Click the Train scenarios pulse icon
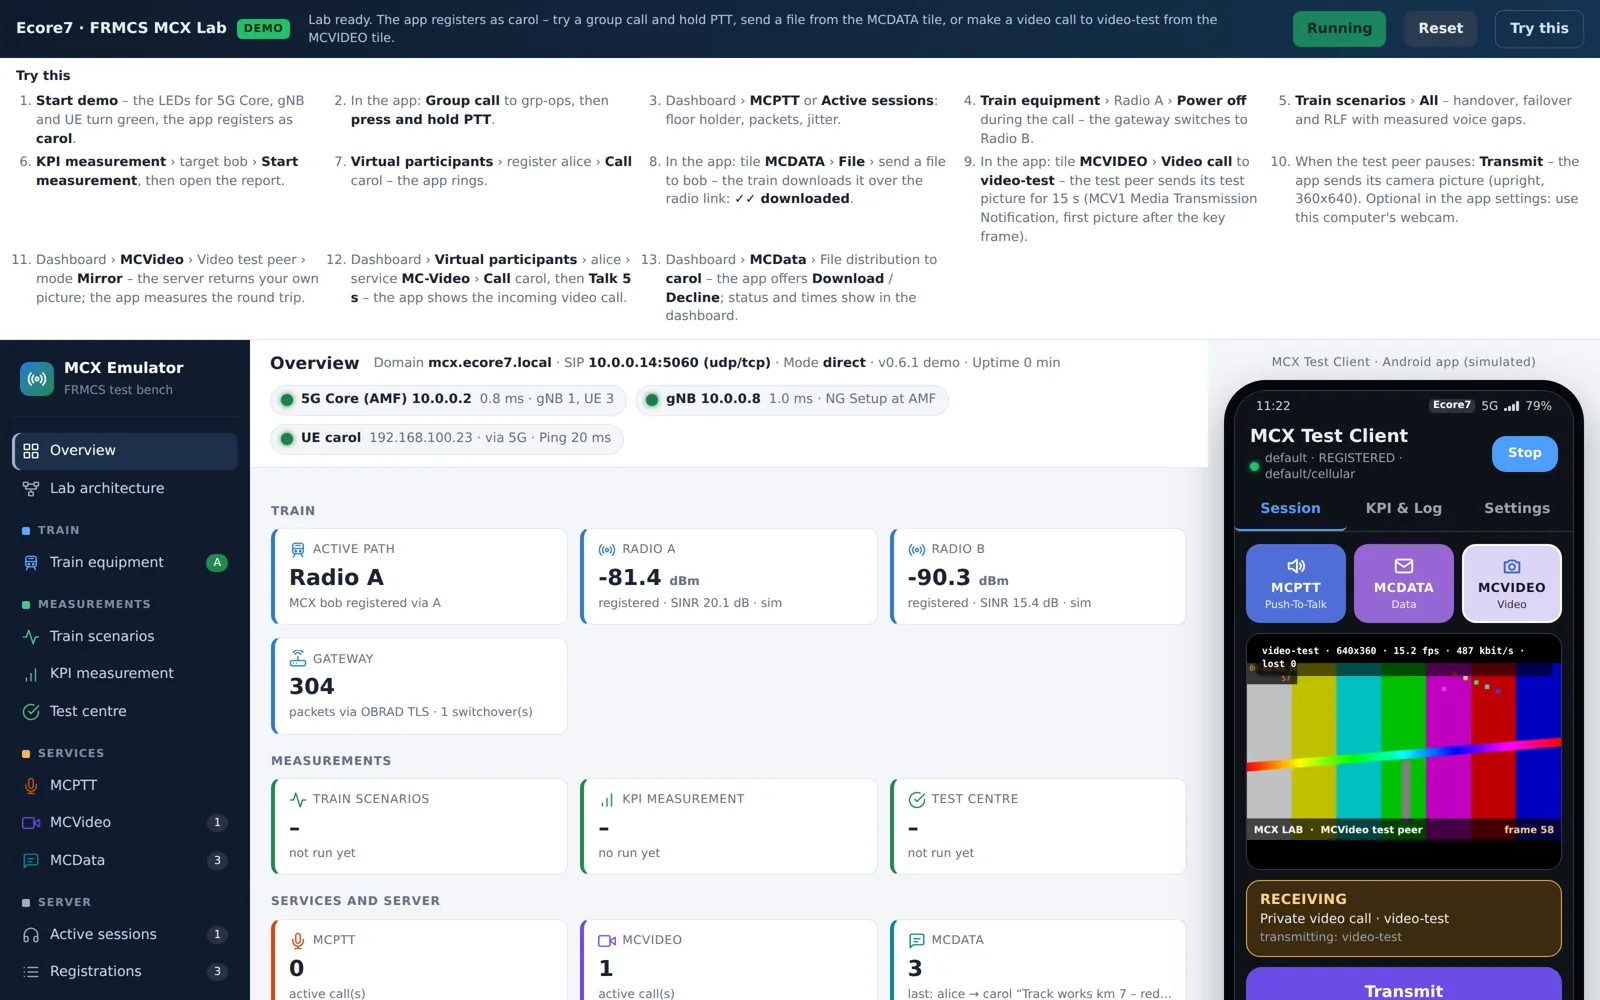The image size is (1600, 1000). click(31, 636)
